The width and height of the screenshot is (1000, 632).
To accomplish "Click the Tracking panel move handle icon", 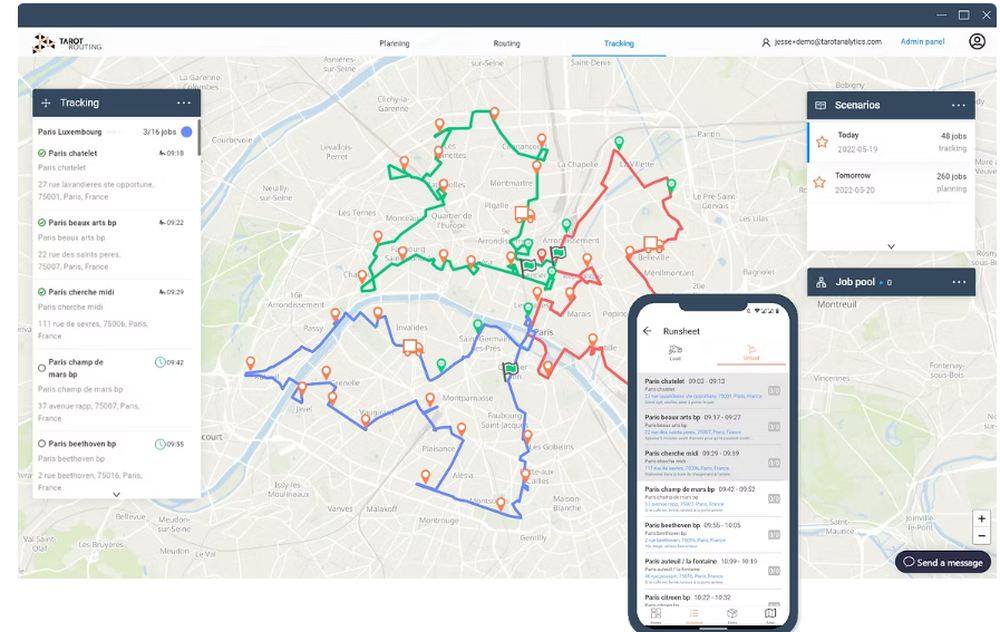I will click(46, 103).
